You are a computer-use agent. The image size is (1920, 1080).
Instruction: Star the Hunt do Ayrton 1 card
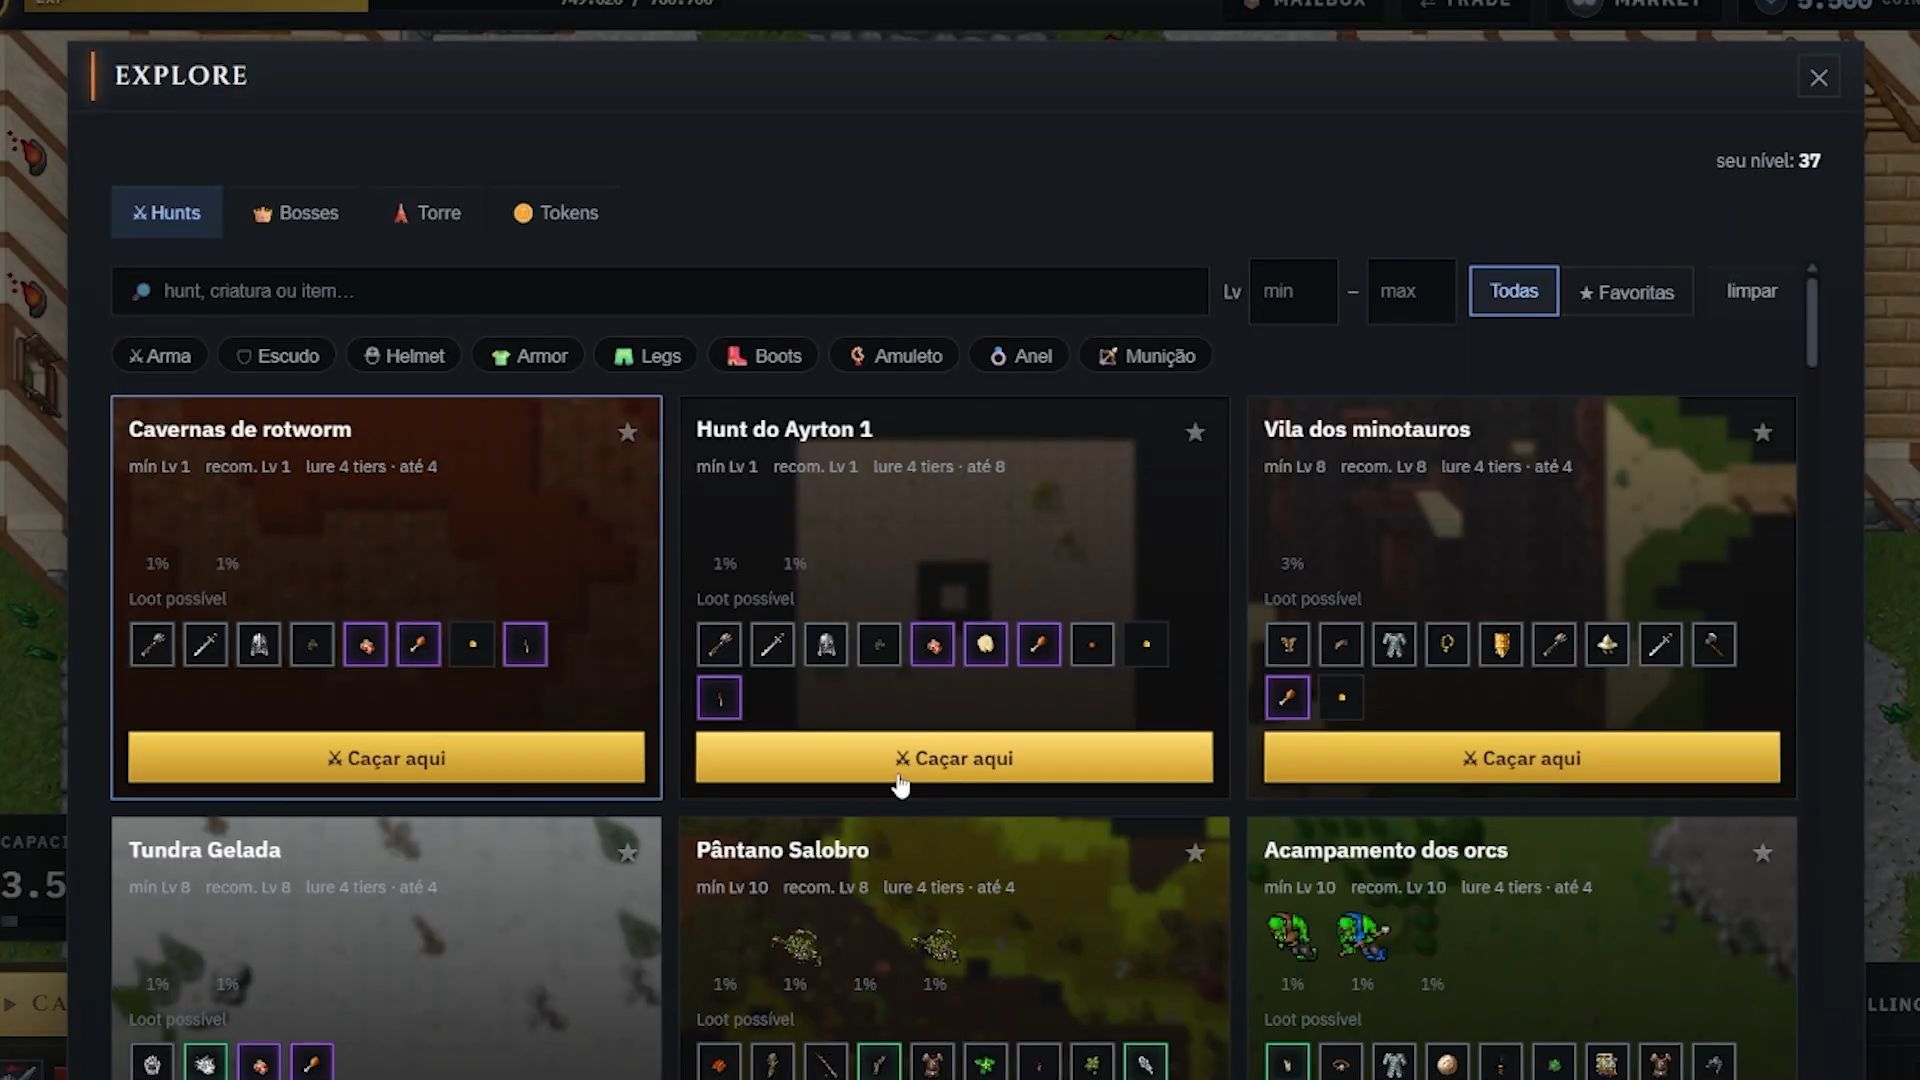click(x=1195, y=432)
